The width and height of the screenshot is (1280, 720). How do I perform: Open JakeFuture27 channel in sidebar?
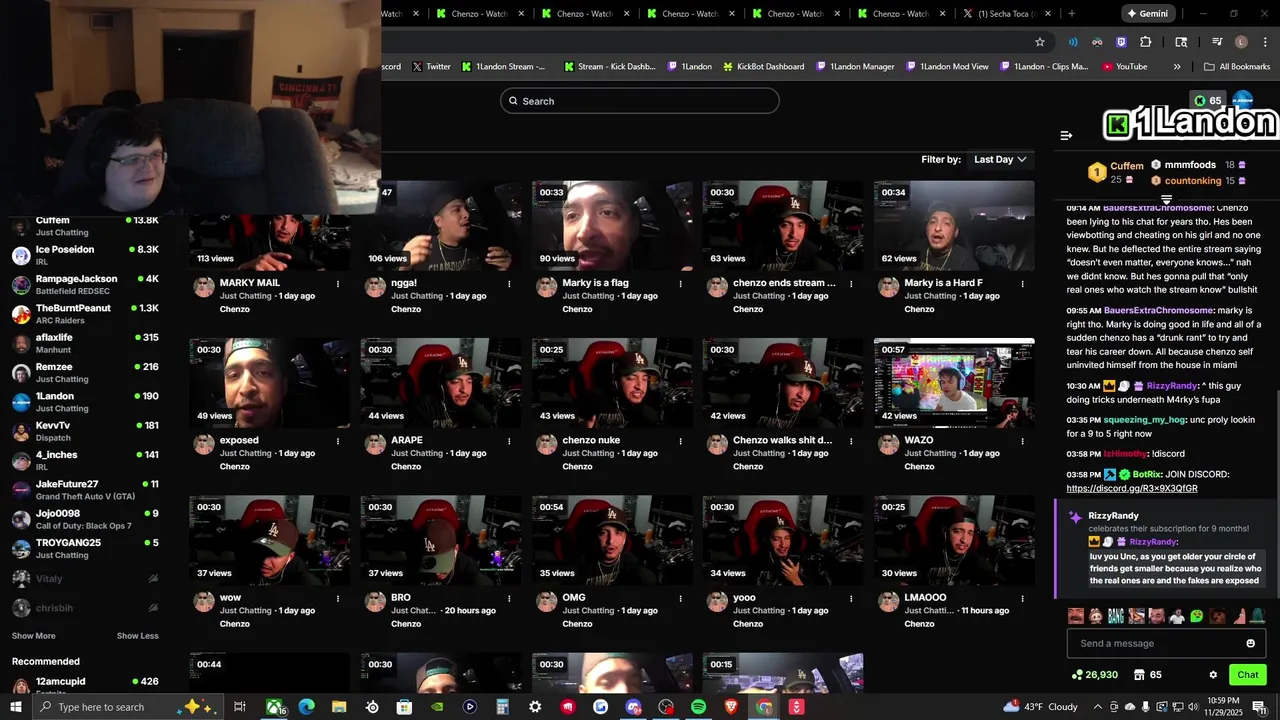pos(85,490)
